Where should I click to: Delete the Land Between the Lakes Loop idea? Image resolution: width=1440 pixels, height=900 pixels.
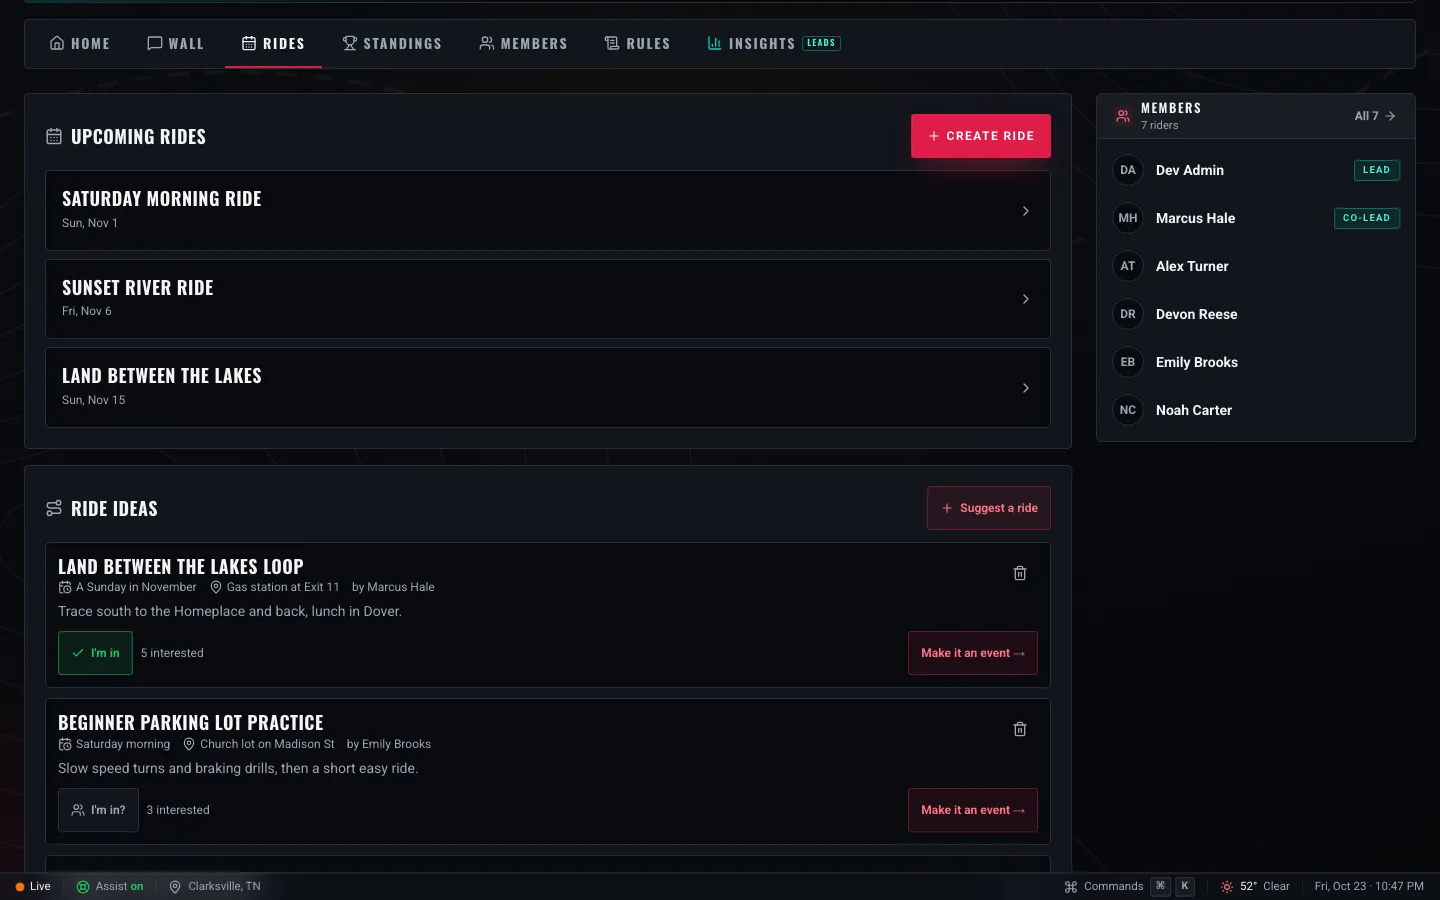(1020, 573)
